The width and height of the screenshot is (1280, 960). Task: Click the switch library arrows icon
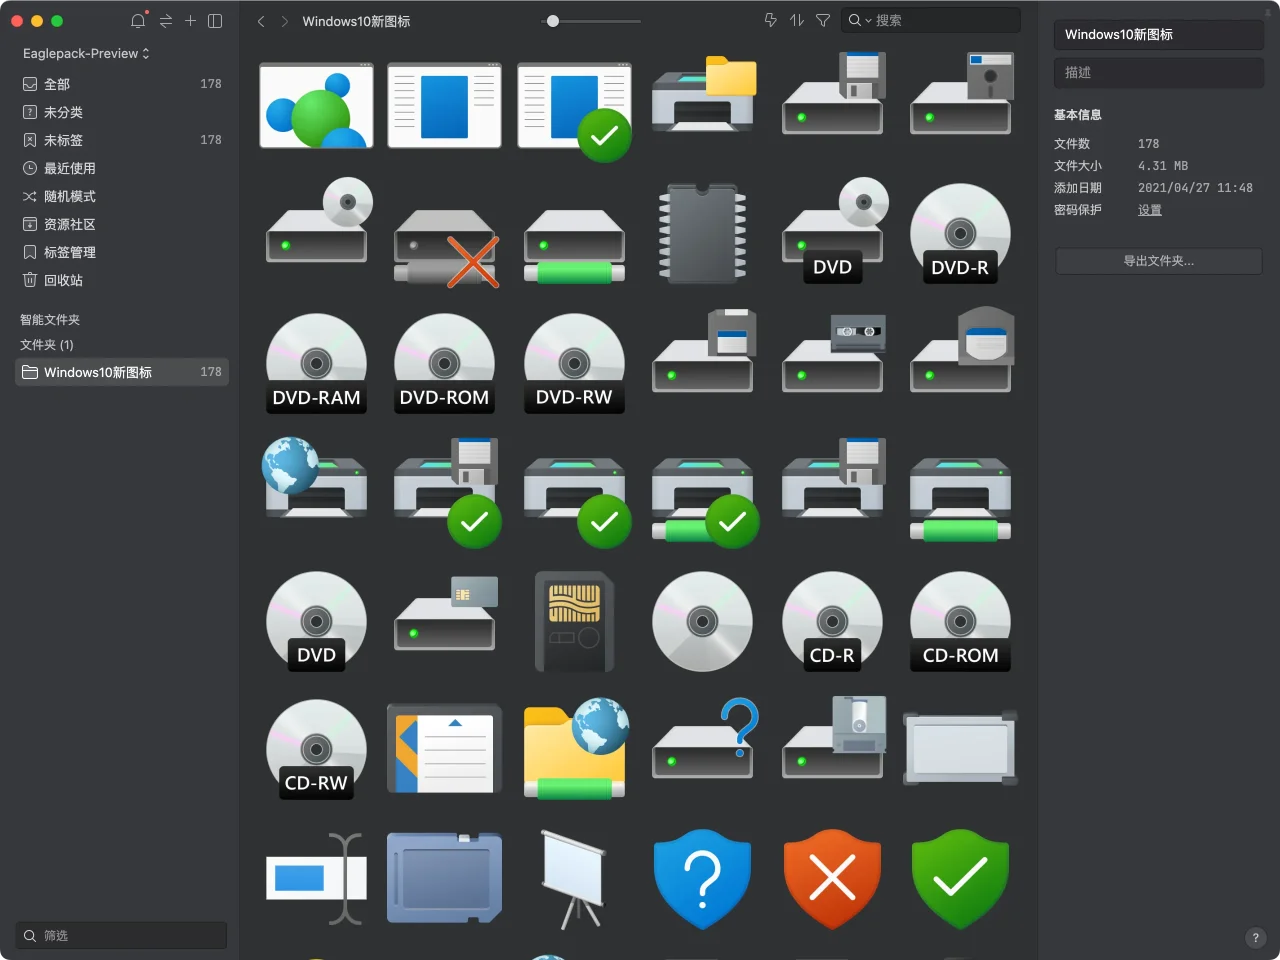click(x=166, y=21)
